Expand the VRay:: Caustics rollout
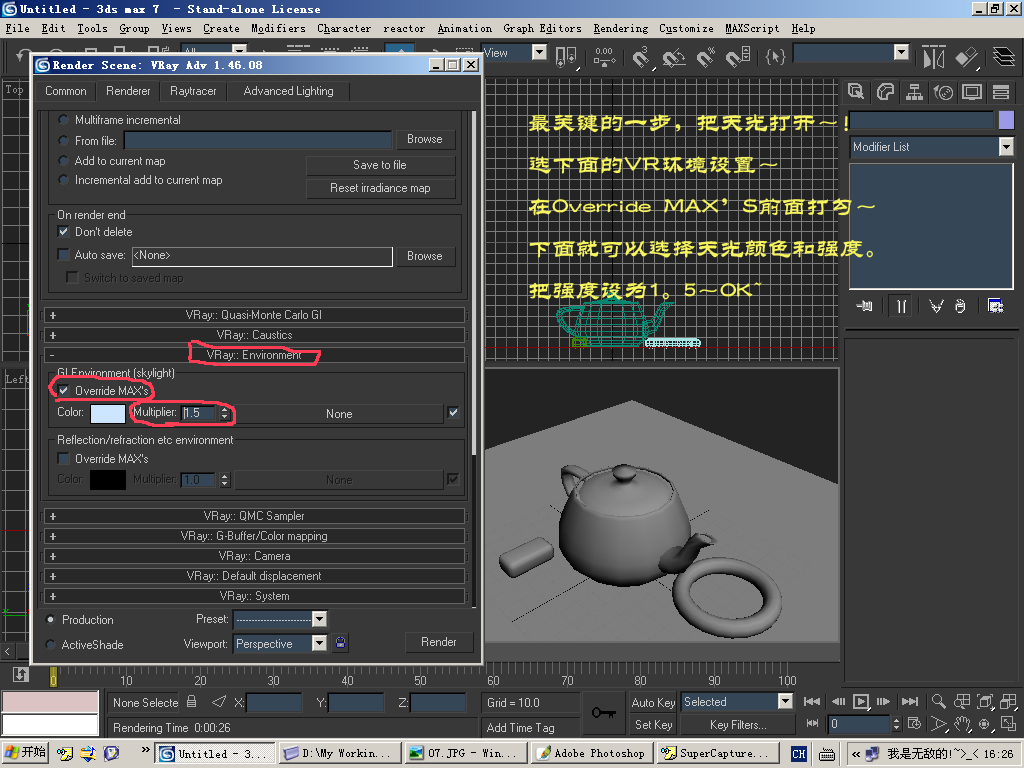1024x768 pixels. pyautogui.click(x=253, y=335)
